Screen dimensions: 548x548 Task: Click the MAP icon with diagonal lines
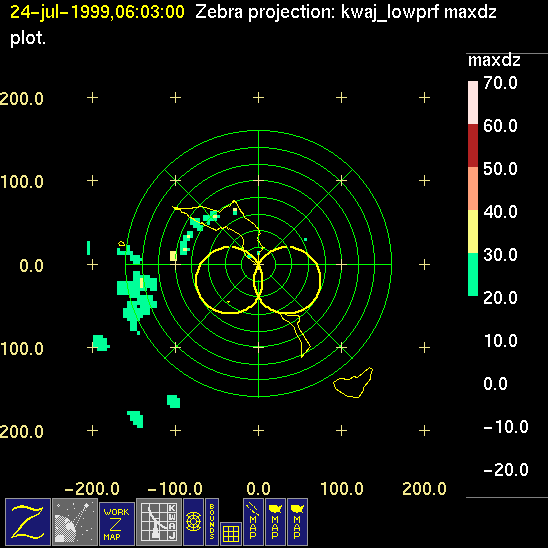253,522
